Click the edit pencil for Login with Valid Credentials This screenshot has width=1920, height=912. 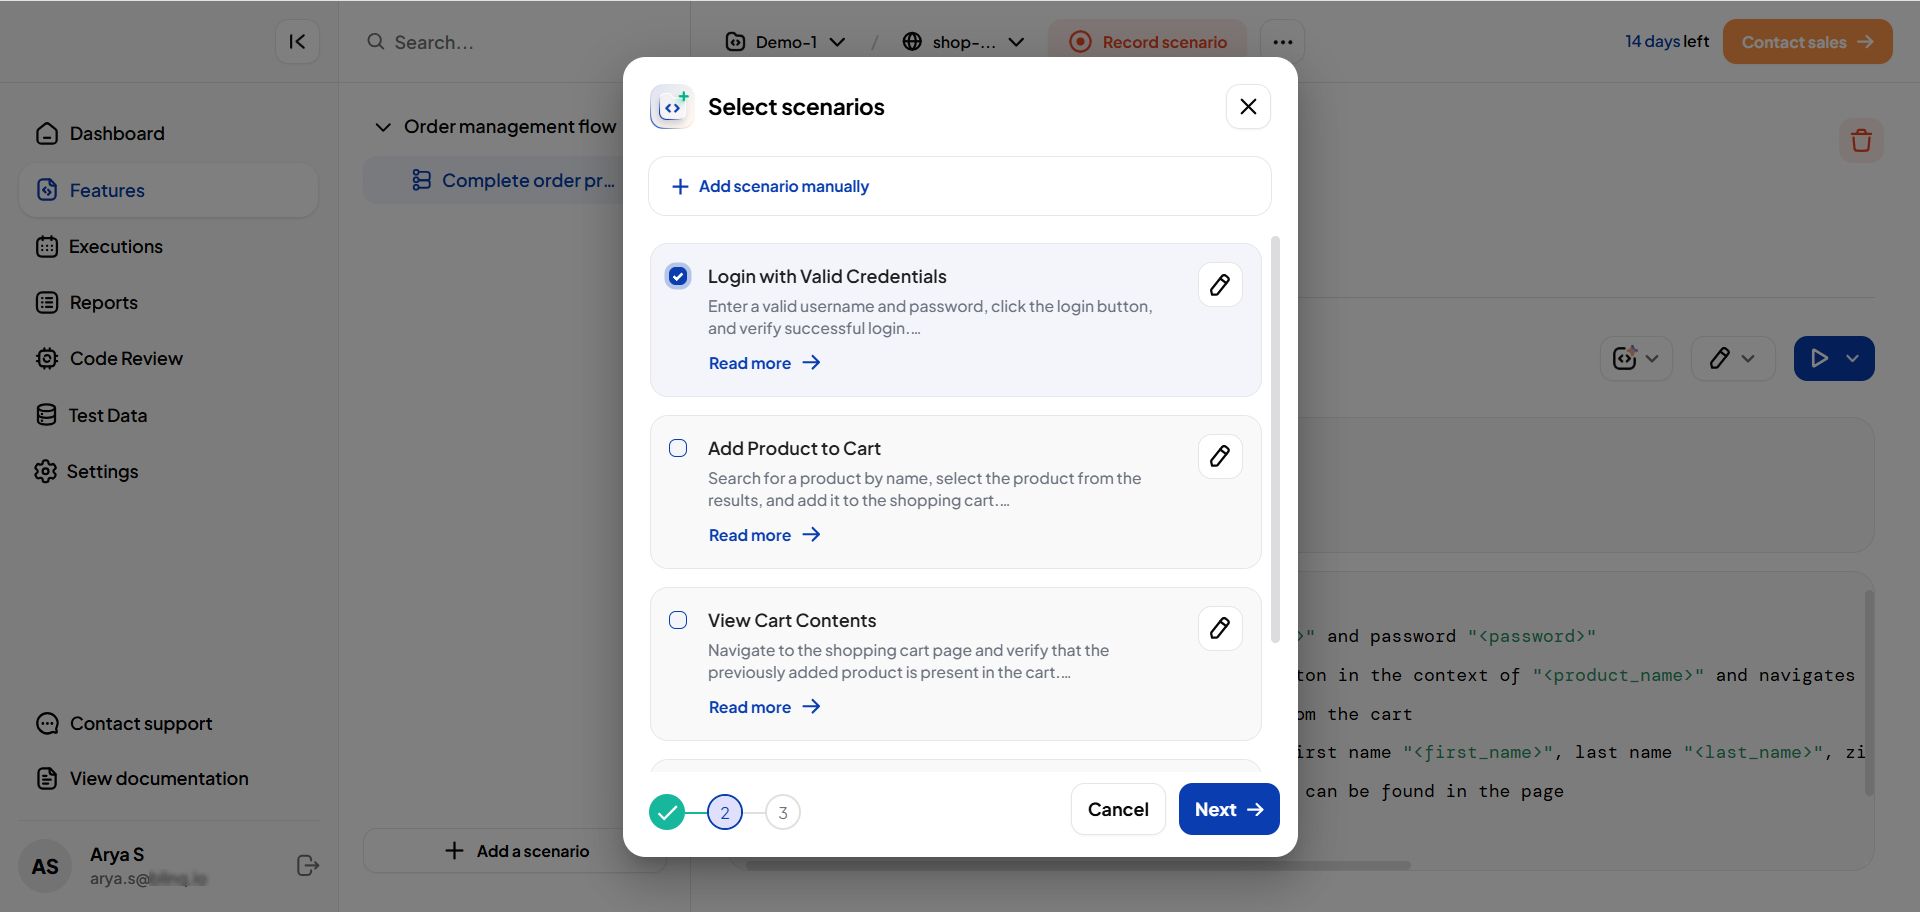click(x=1220, y=285)
